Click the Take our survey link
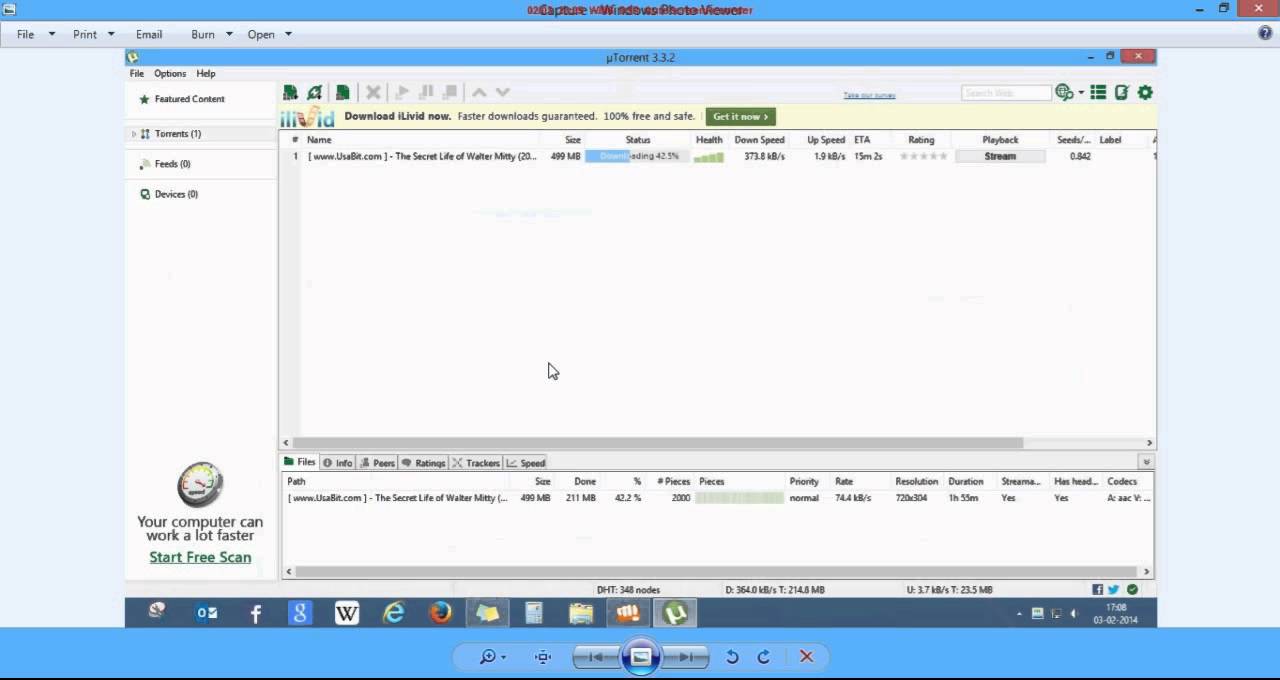The height and width of the screenshot is (680, 1280). click(869, 95)
